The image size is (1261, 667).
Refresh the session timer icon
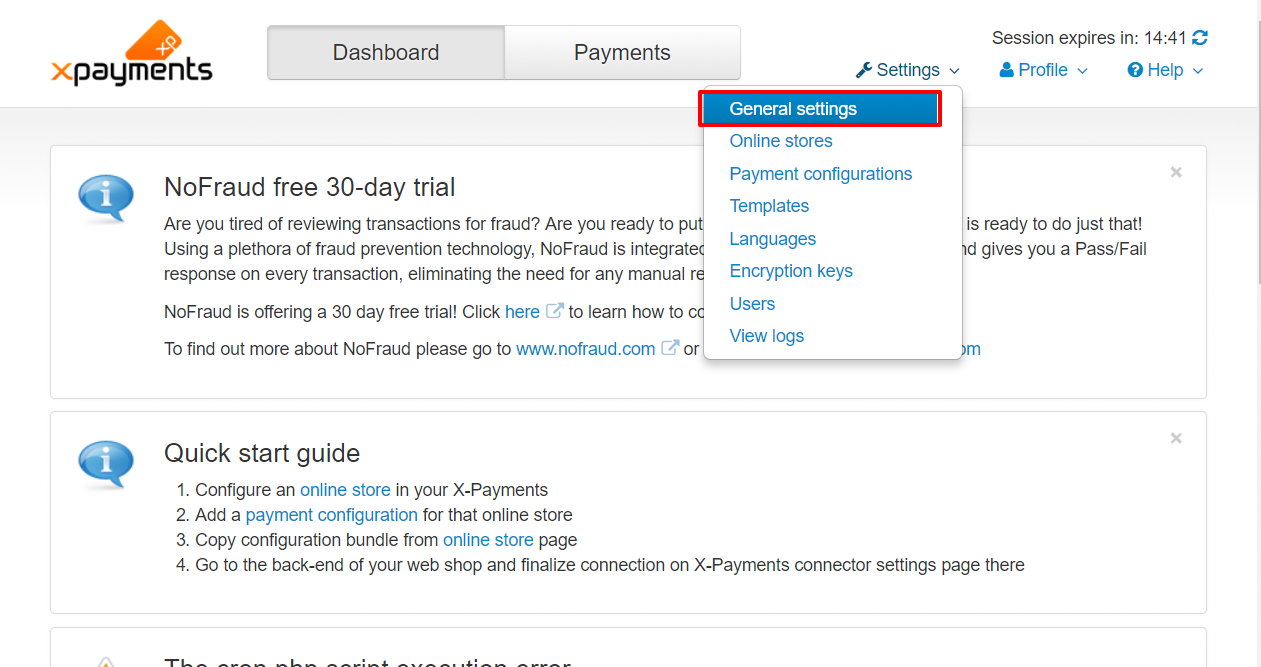(x=1200, y=38)
